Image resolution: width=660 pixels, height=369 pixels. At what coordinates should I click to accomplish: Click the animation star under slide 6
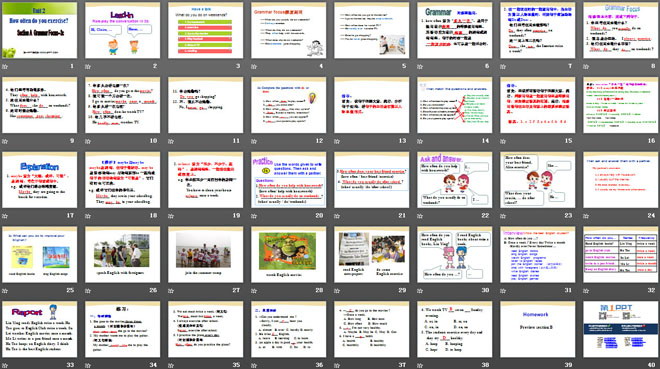pyautogui.click(x=420, y=66)
